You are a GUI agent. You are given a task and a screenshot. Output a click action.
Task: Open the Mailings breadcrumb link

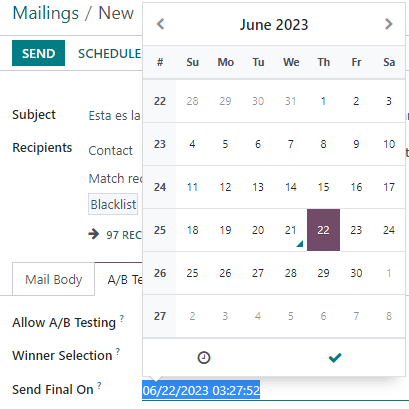pos(46,13)
